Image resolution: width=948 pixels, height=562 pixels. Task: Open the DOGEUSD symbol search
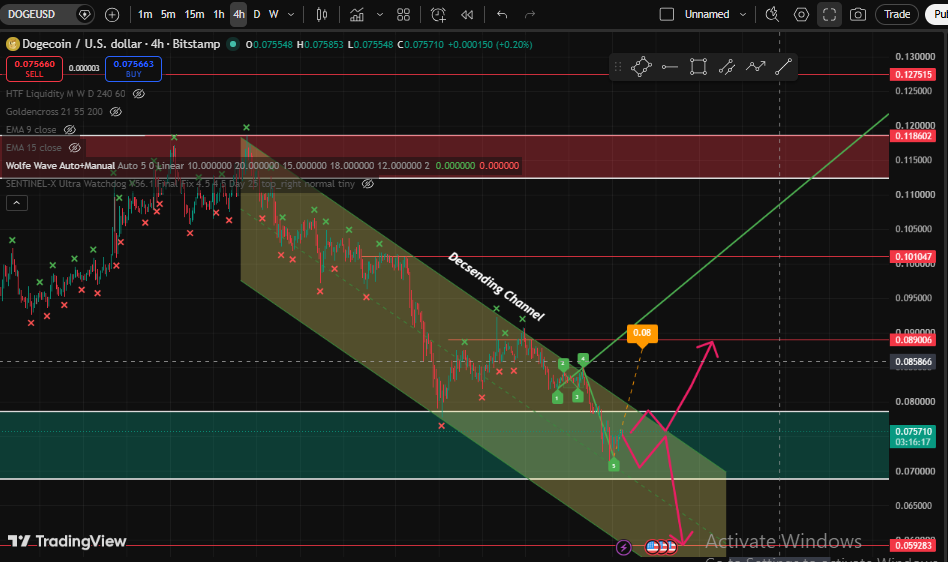(31, 14)
